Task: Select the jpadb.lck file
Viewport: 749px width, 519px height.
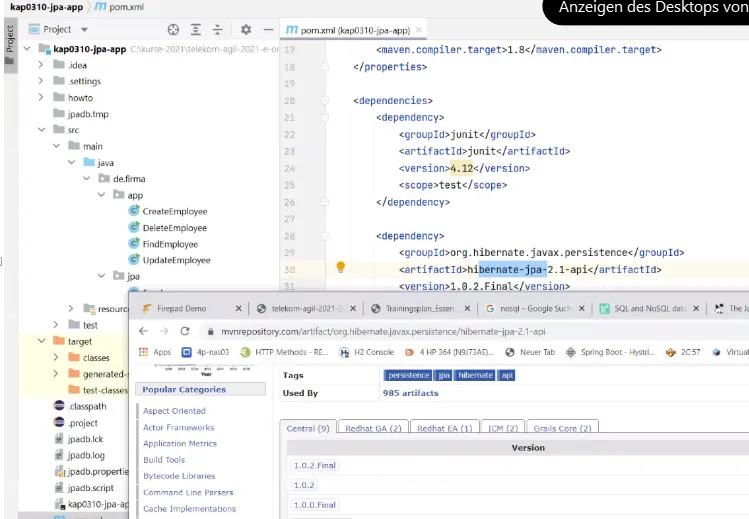Action: point(85,439)
